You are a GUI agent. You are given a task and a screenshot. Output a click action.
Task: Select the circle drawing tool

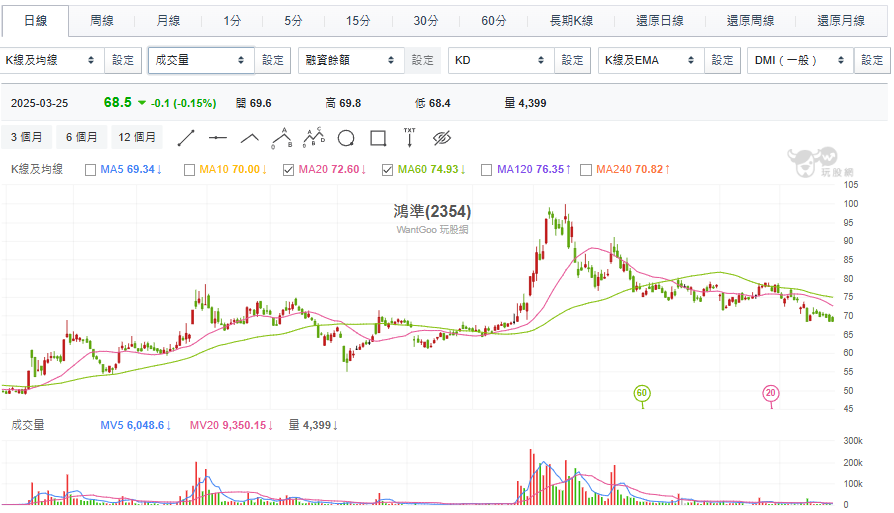click(346, 137)
